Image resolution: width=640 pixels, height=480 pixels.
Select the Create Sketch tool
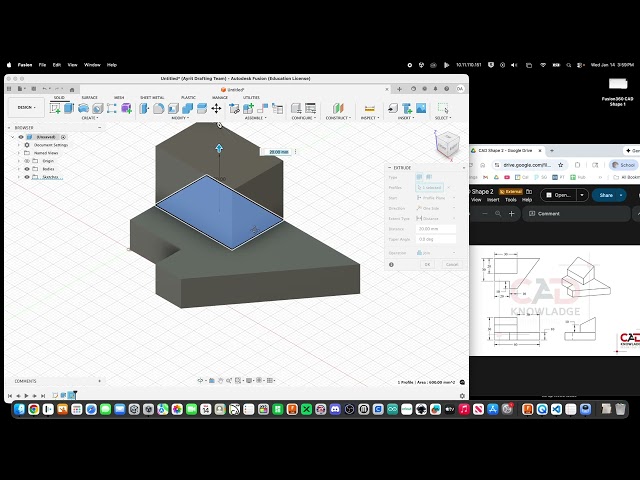(x=55, y=108)
